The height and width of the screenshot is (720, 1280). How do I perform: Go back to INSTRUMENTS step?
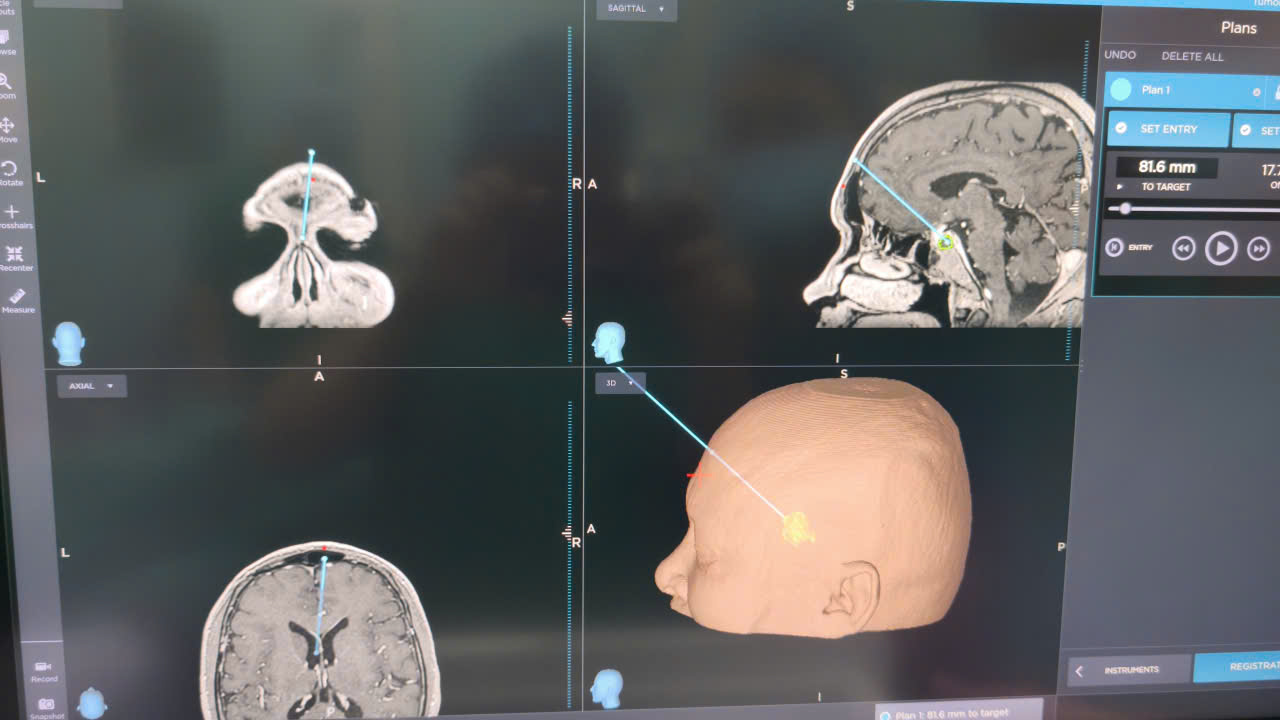tap(1130, 670)
